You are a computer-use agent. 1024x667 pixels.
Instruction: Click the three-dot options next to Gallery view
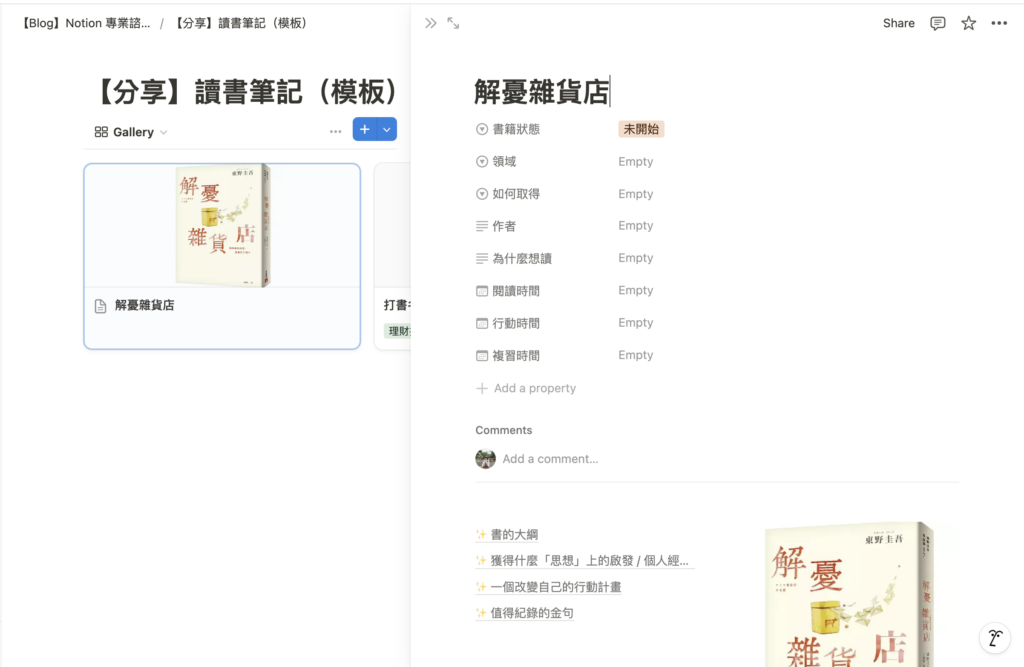click(x=335, y=131)
